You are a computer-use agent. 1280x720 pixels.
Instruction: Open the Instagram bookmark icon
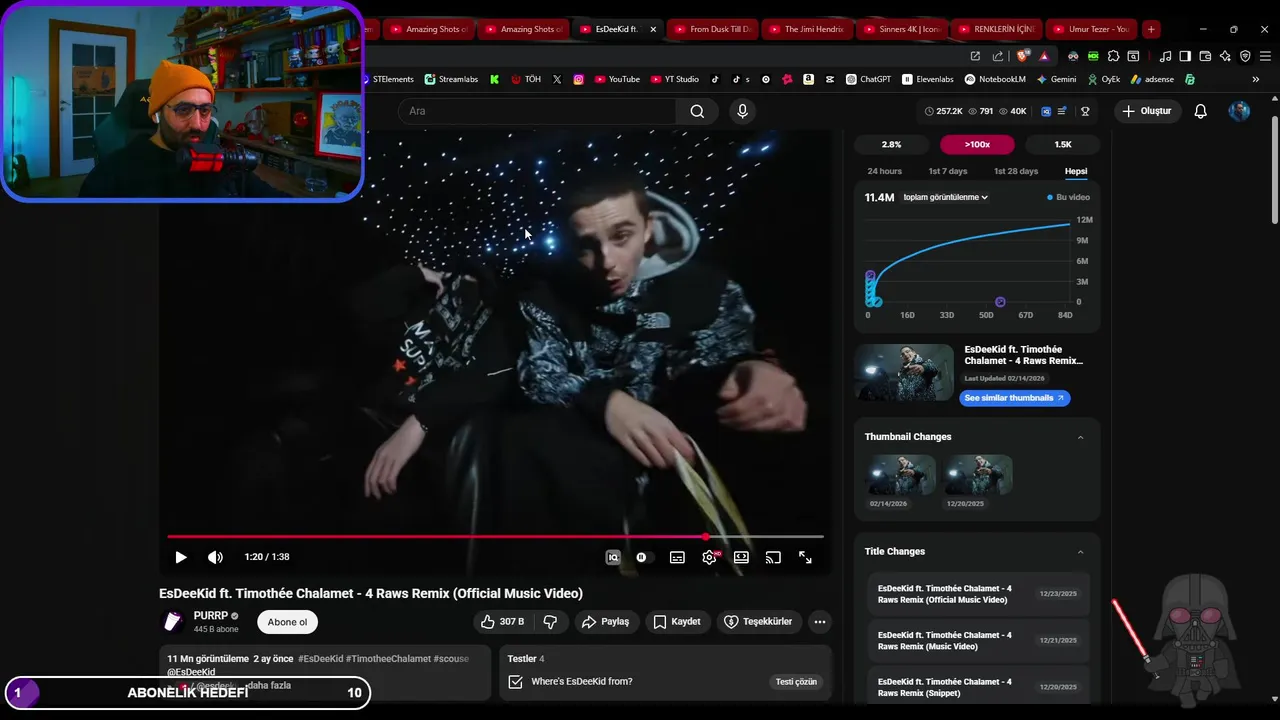(x=578, y=79)
